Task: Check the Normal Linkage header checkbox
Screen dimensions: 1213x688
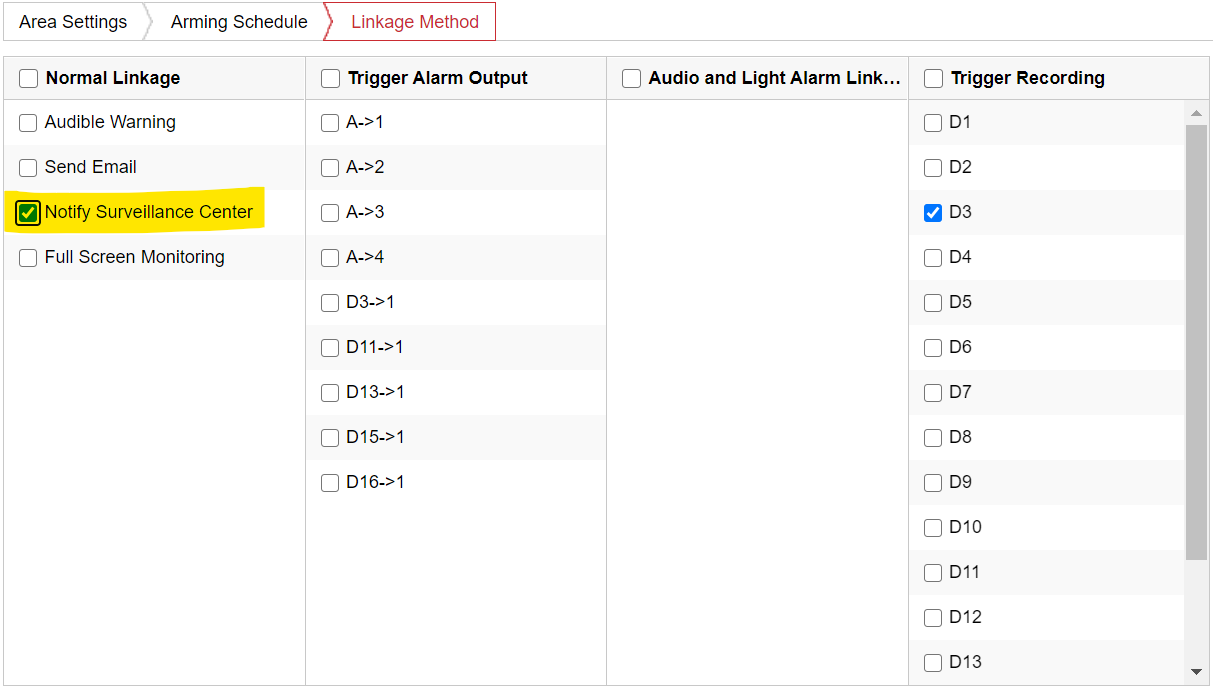Action: (x=29, y=78)
